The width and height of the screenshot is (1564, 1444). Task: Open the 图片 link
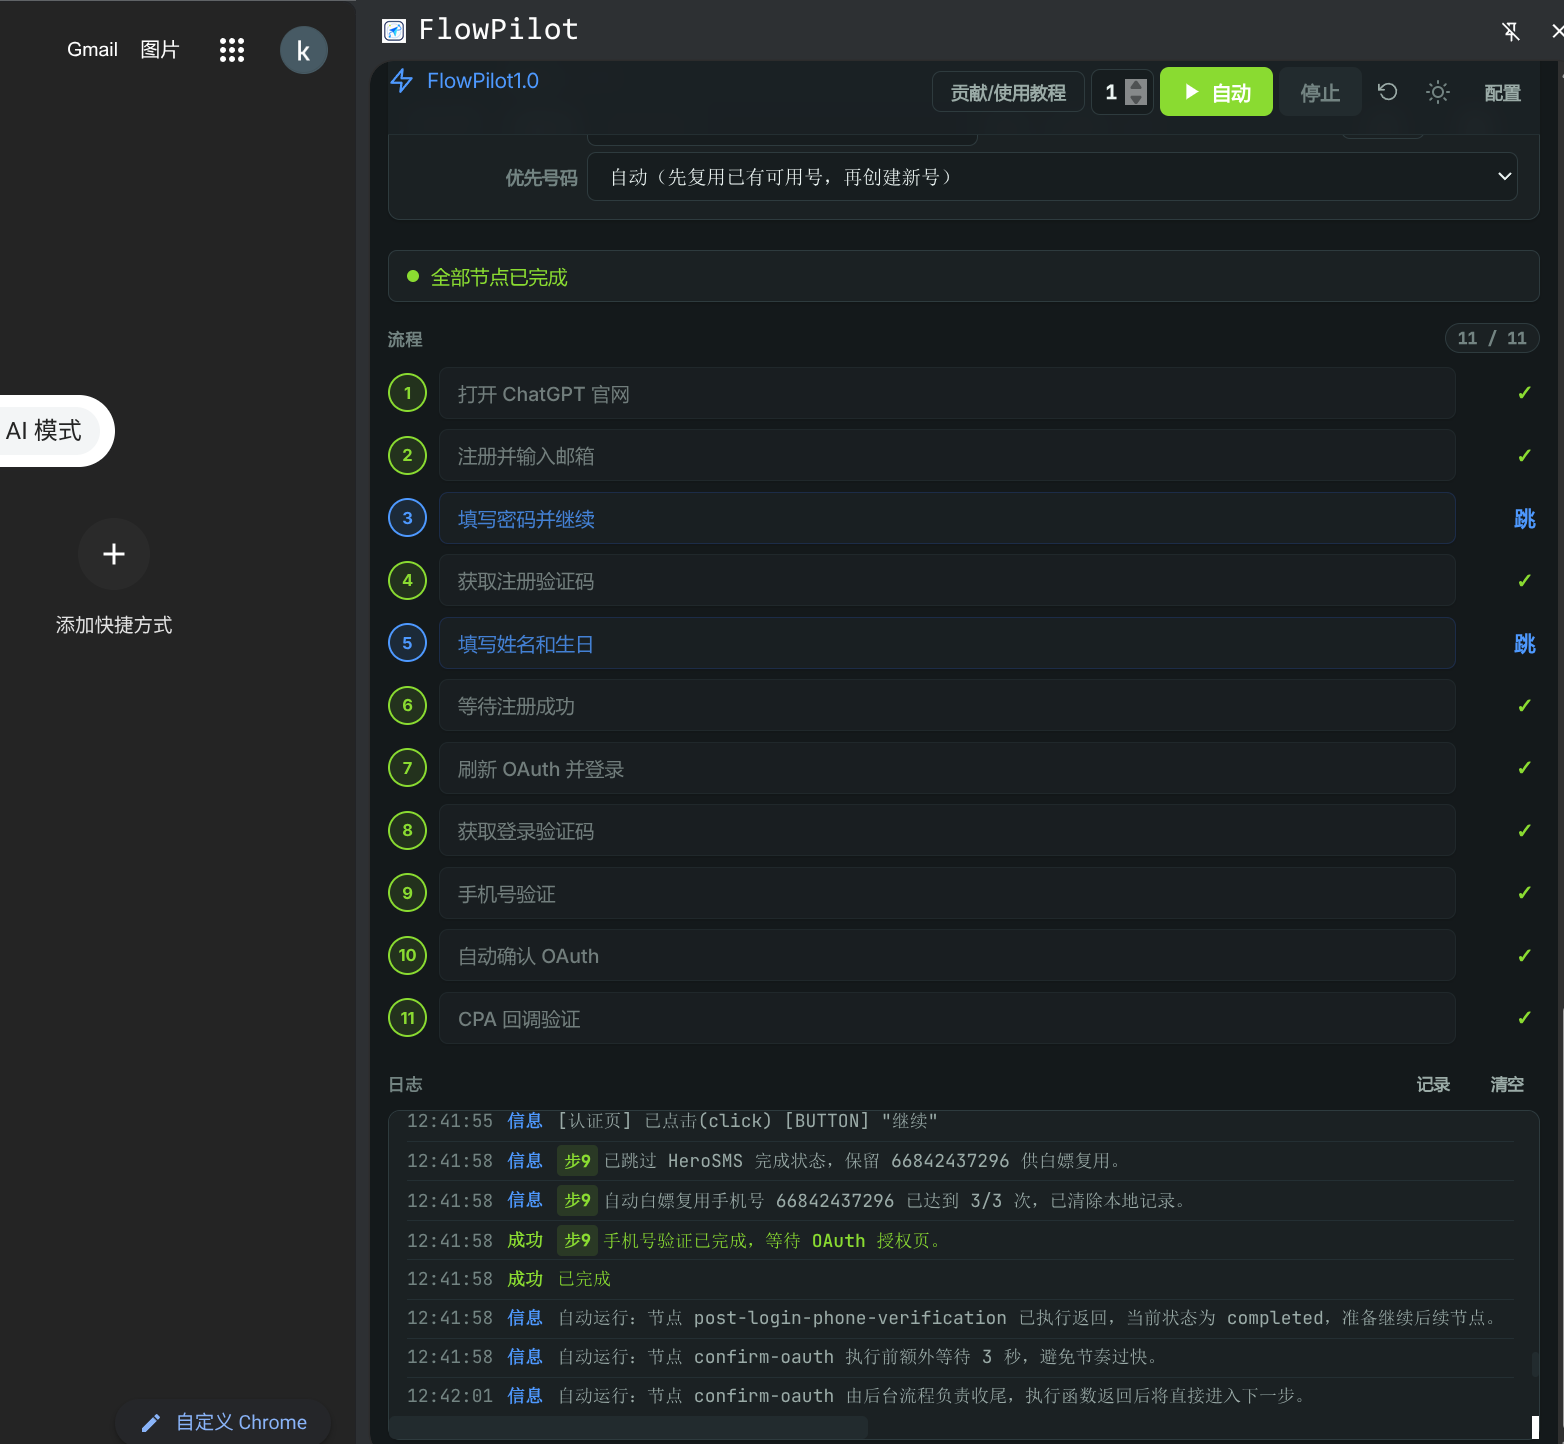(160, 50)
